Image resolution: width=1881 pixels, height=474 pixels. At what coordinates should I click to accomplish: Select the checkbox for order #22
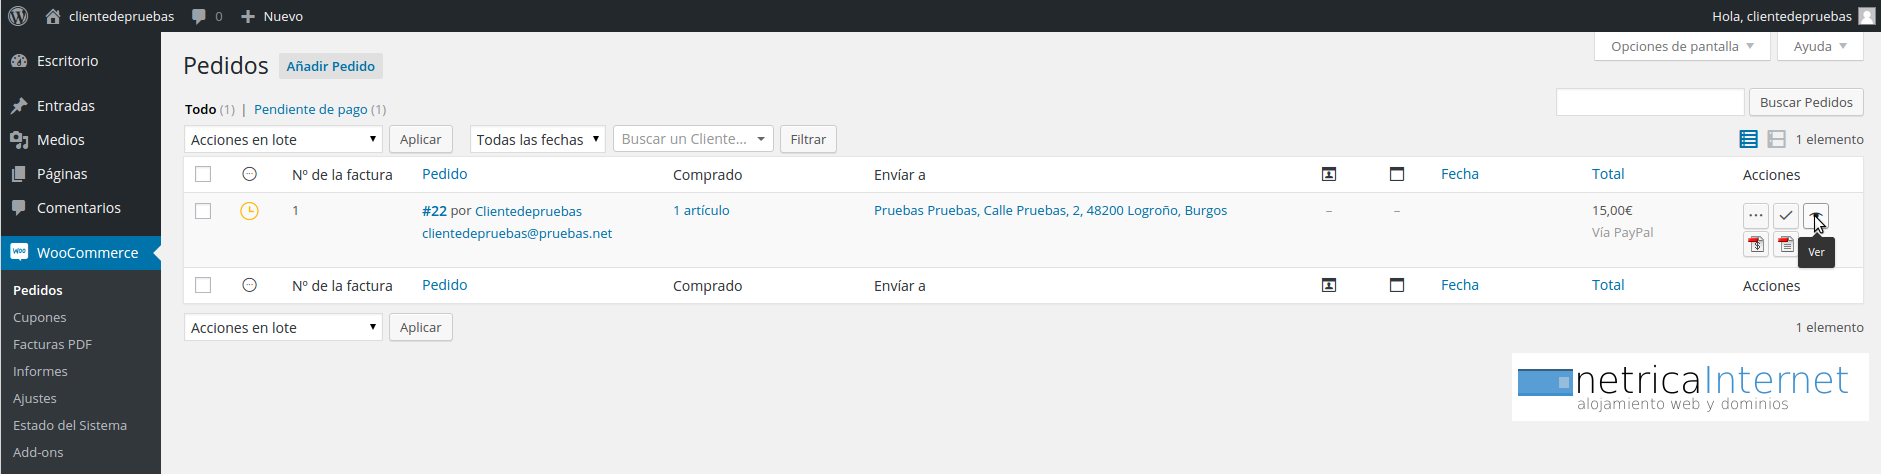[203, 211]
